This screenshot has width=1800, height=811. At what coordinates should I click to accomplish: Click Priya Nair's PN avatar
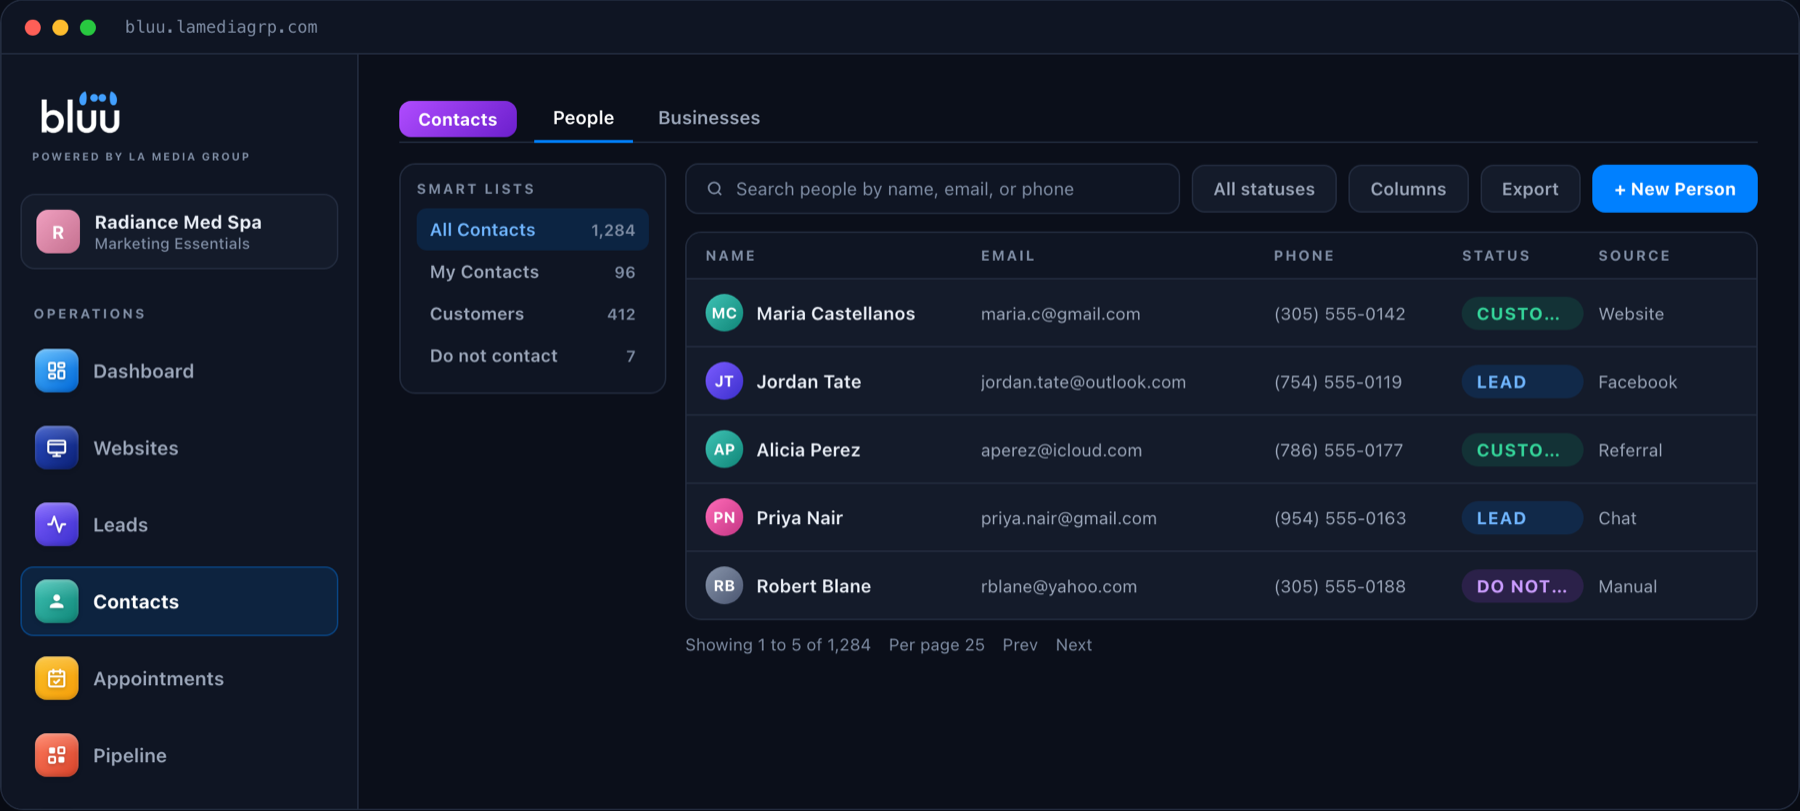click(724, 518)
